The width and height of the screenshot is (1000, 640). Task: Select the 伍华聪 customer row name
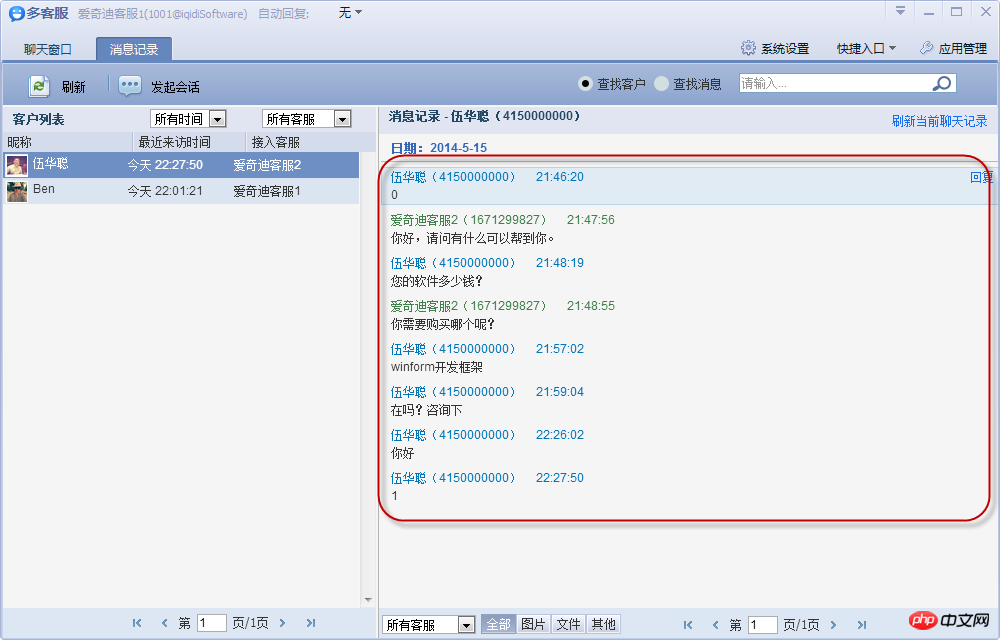point(50,163)
